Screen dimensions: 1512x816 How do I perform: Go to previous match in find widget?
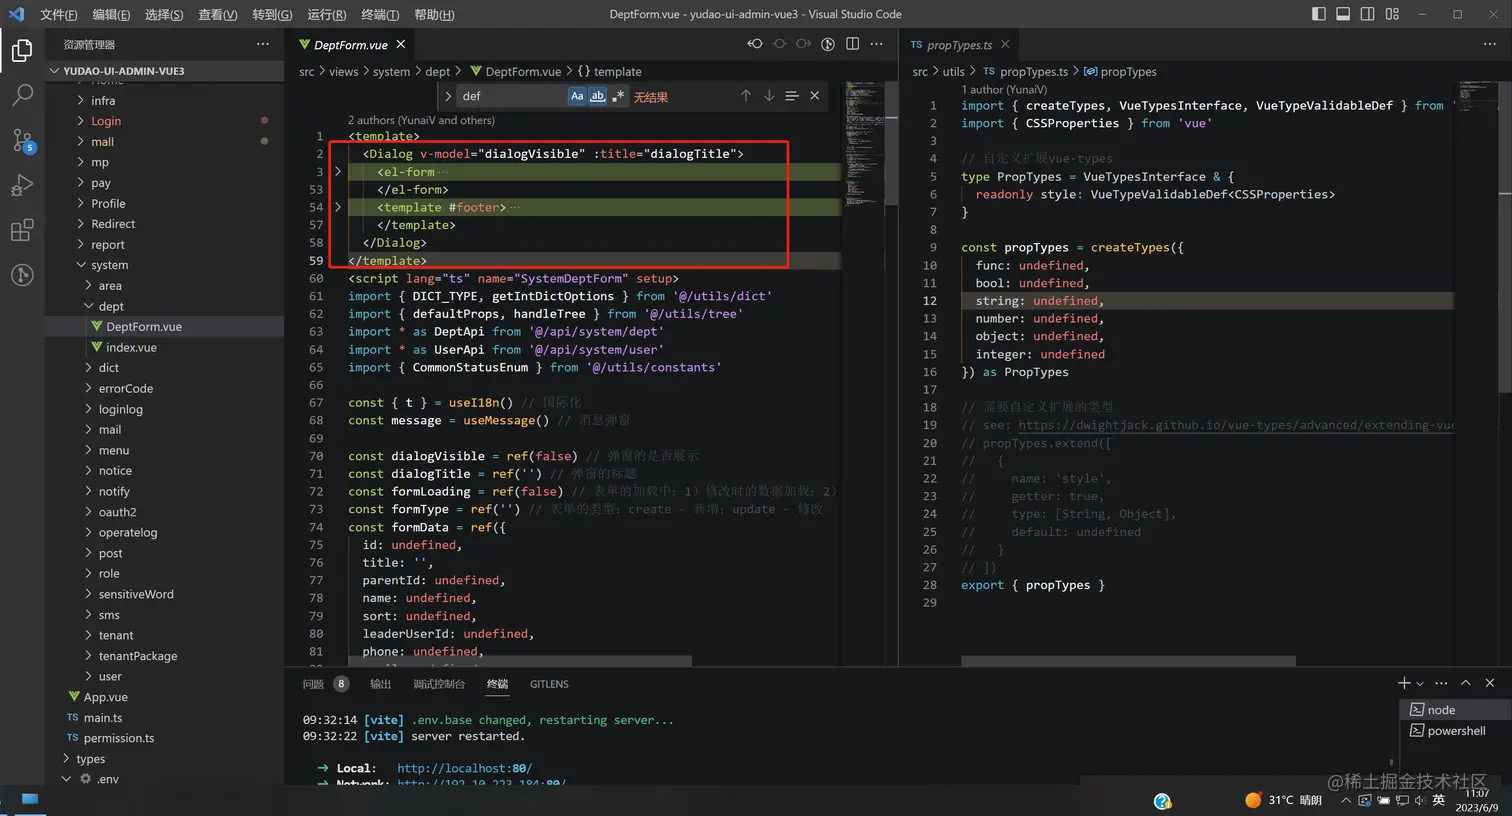pos(745,96)
